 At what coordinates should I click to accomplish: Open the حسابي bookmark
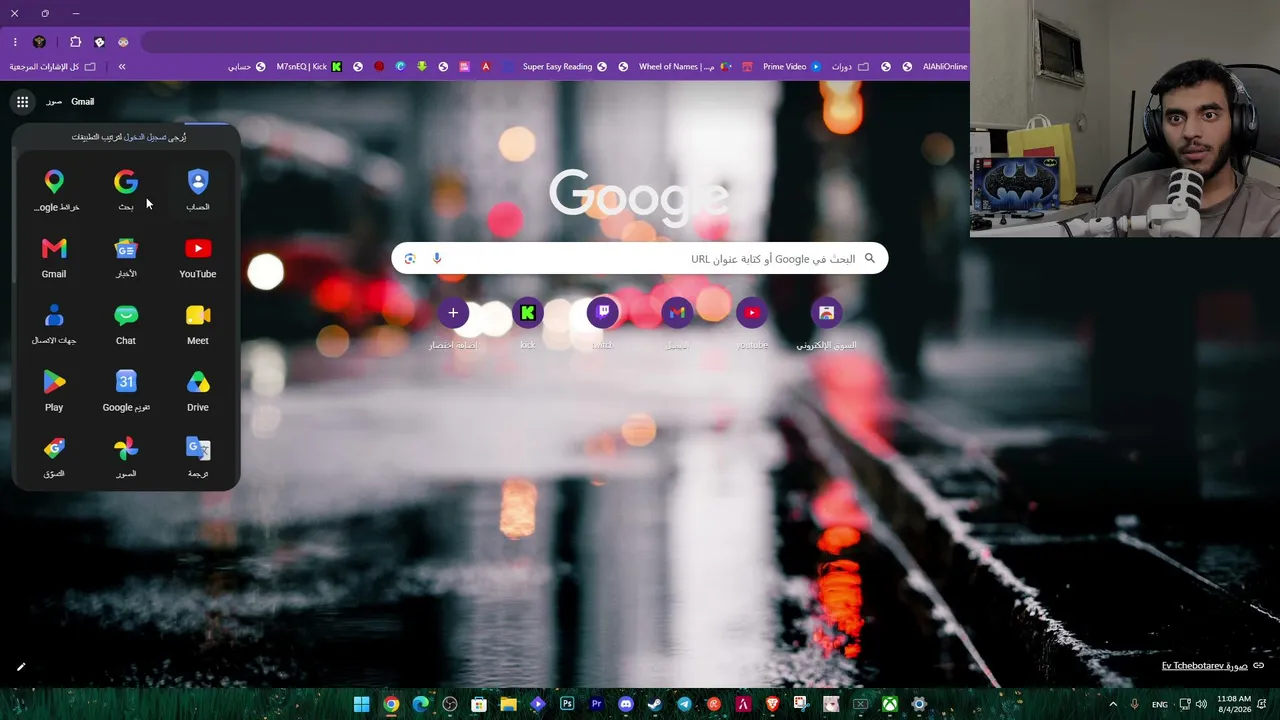click(x=246, y=67)
